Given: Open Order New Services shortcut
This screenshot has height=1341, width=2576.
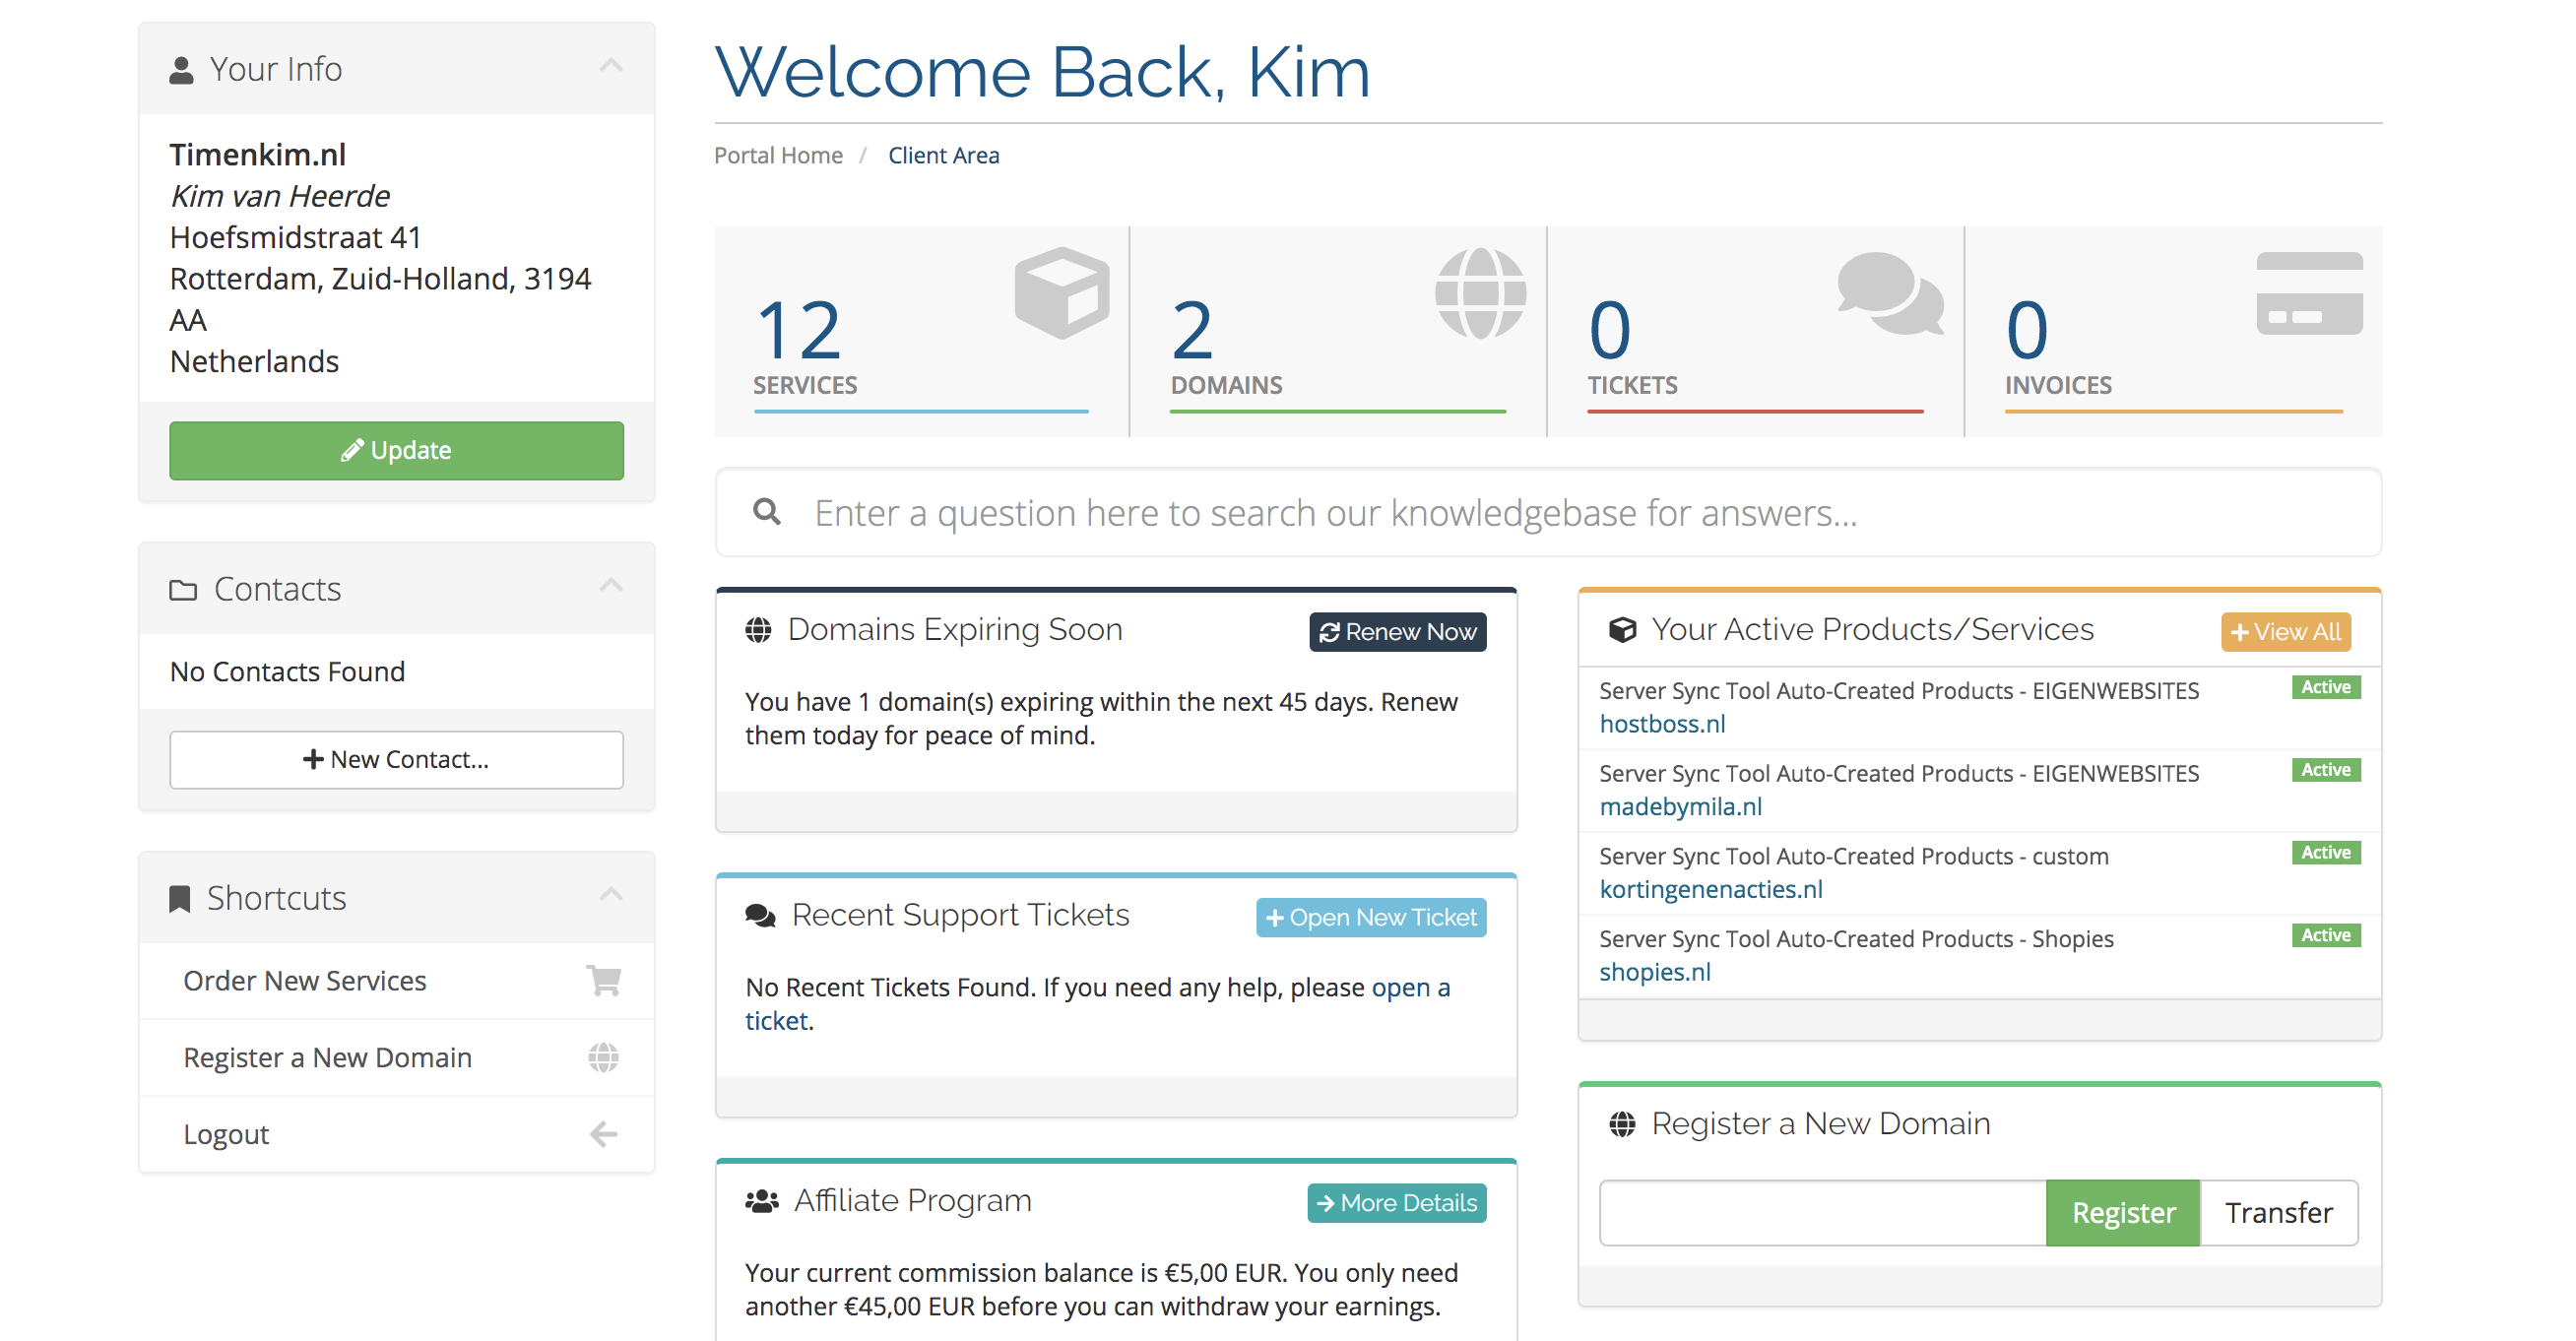Looking at the screenshot, I should (305, 980).
